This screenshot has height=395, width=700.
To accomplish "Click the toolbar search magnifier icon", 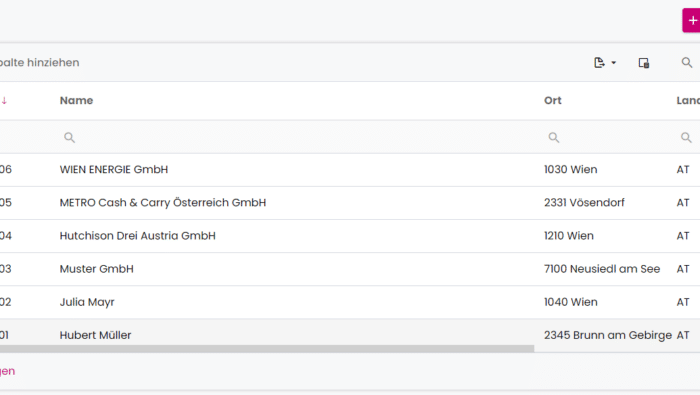I will tap(687, 62).
